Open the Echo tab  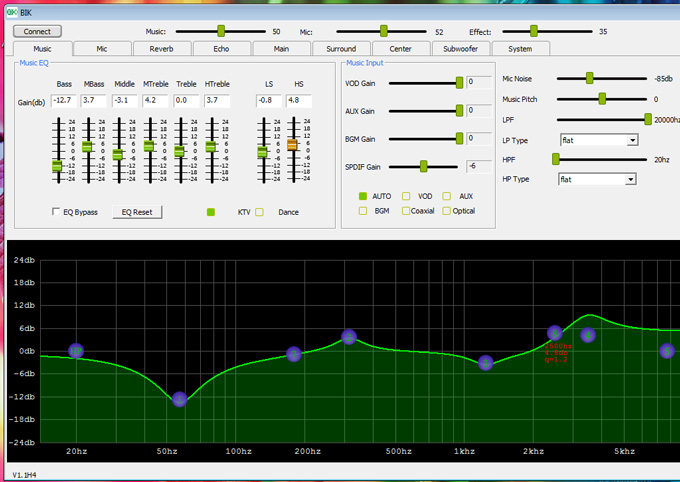point(221,49)
